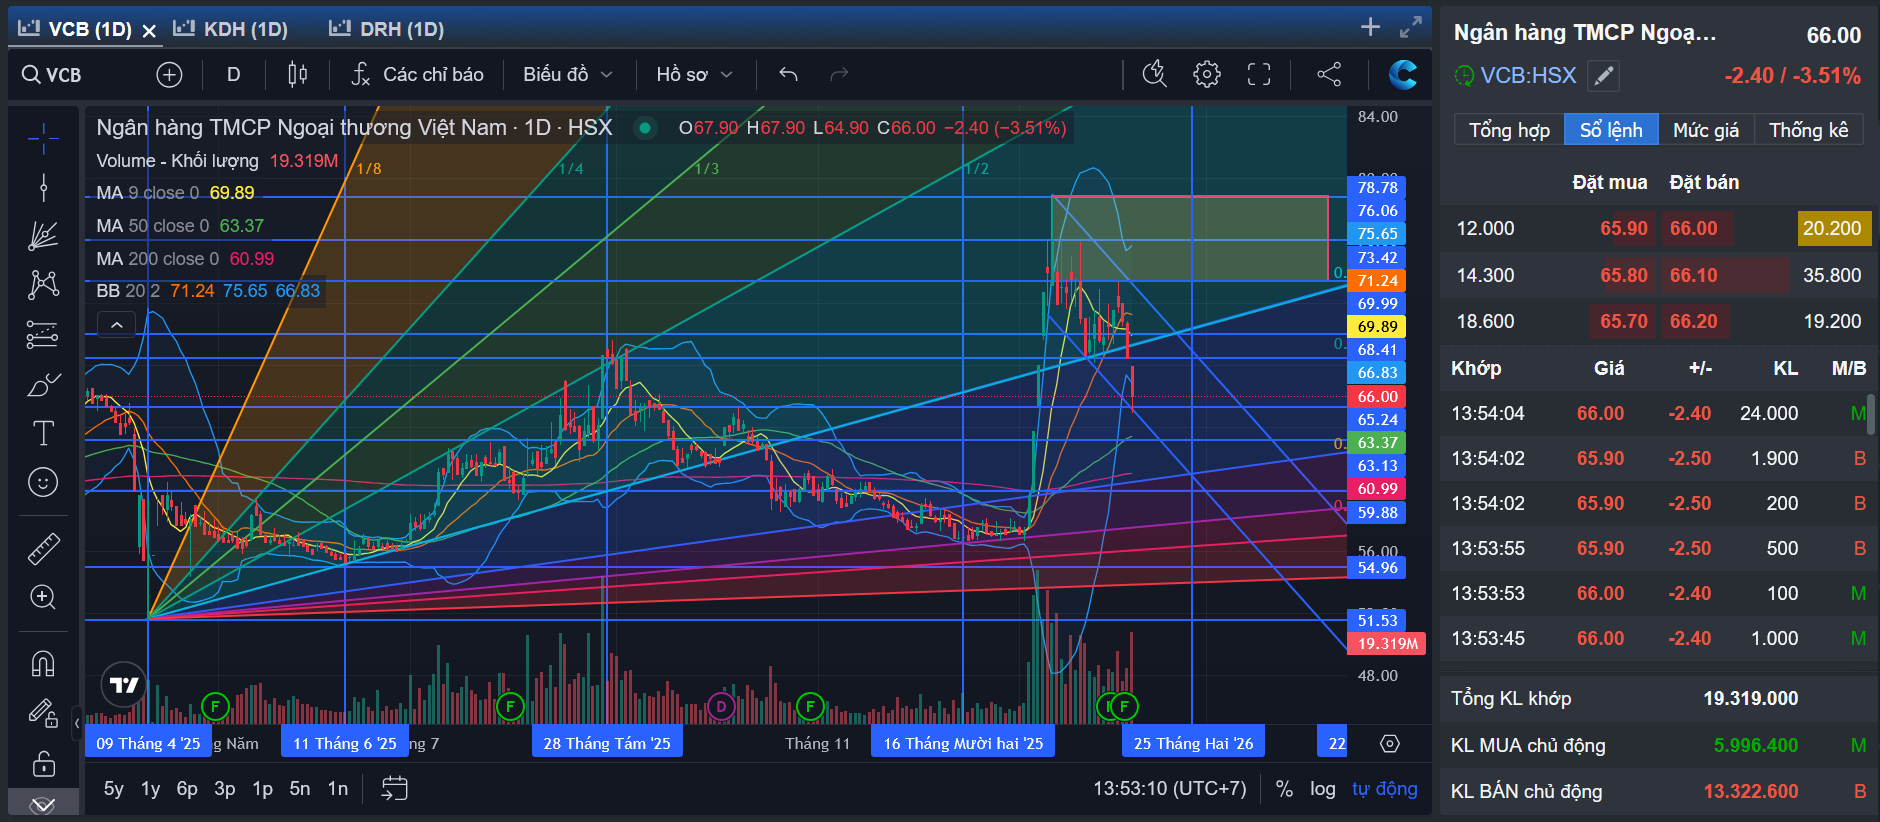Open the Thống kê tab

(x=1809, y=130)
